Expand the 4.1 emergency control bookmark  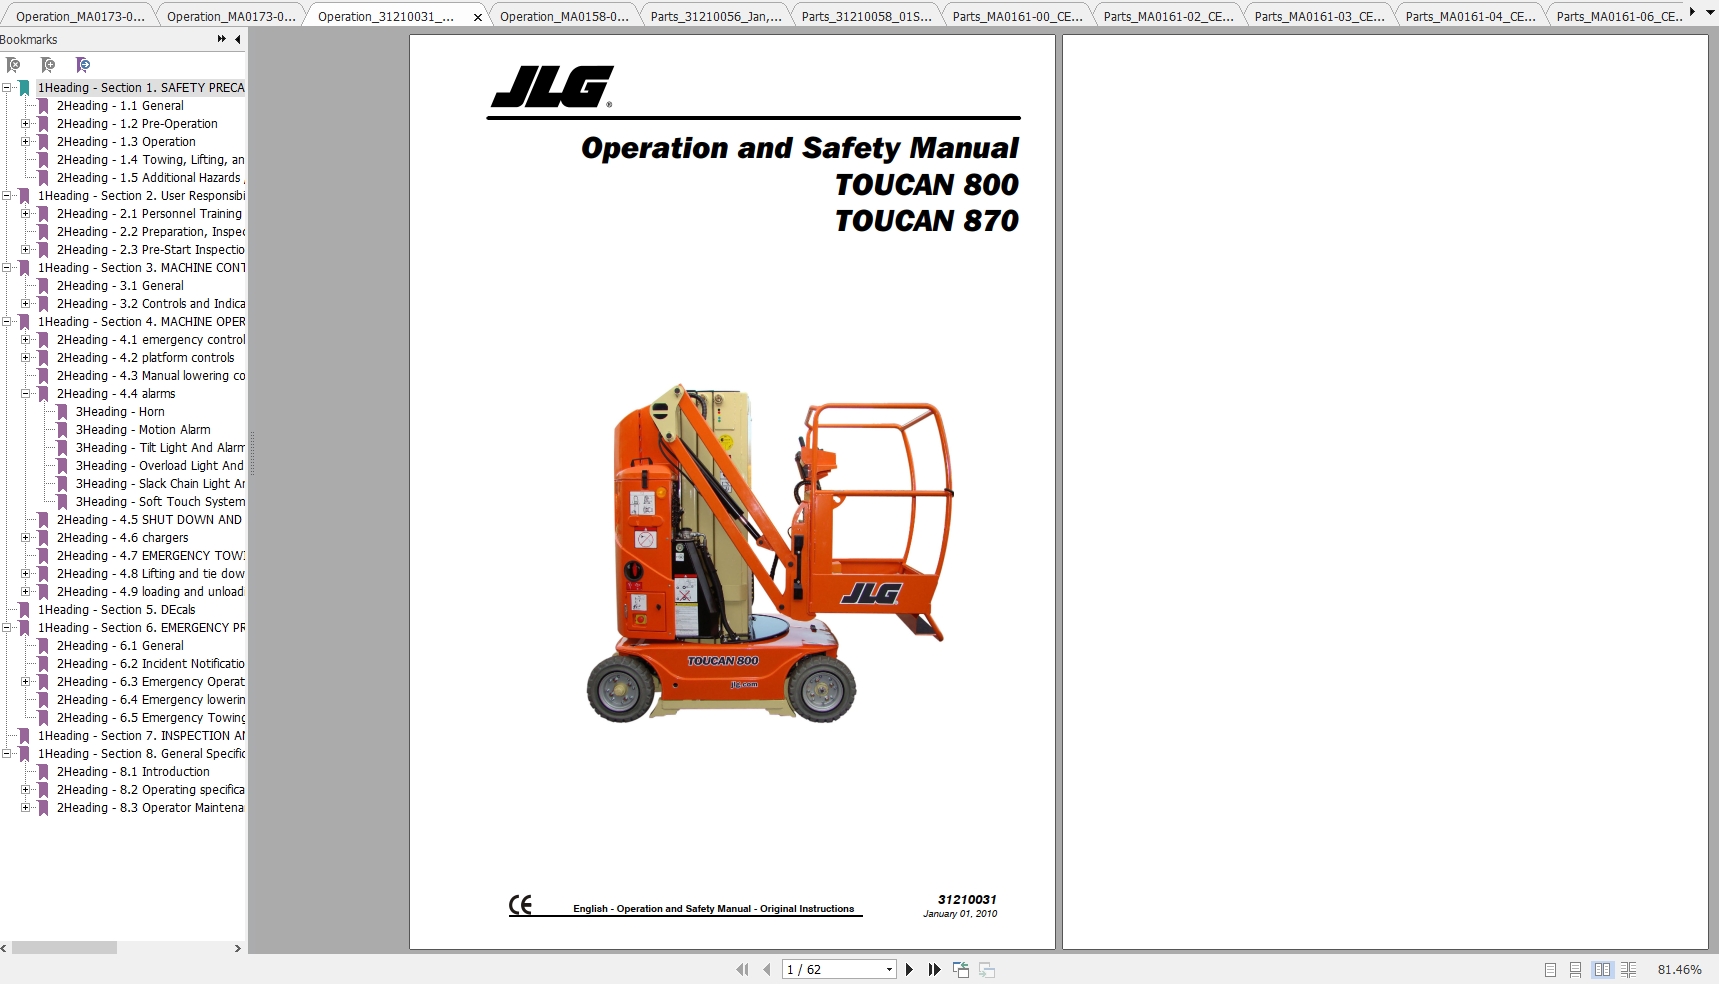26,340
